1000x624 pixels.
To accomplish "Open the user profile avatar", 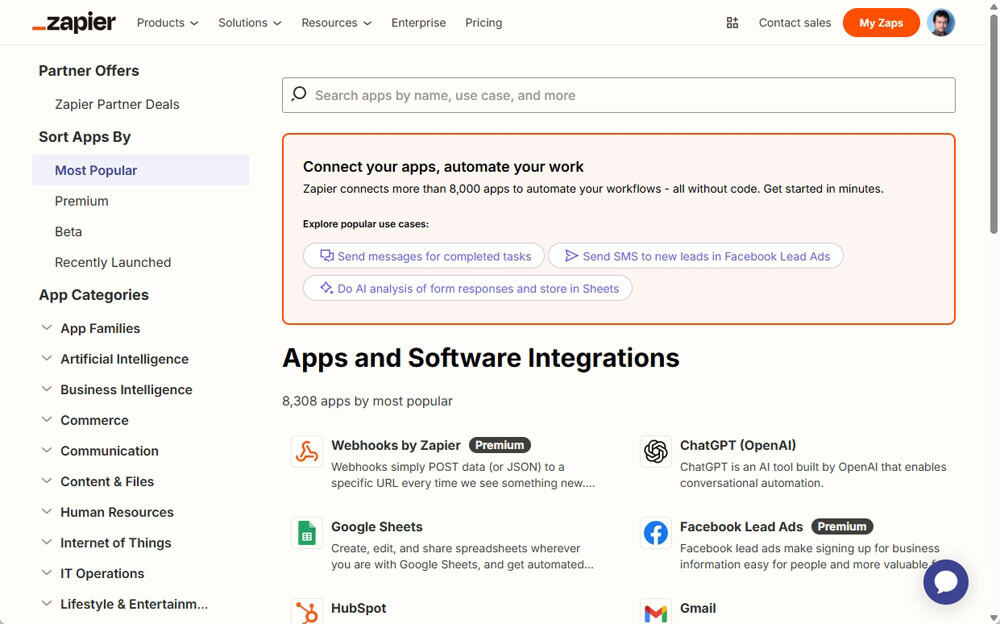I will point(941,23).
